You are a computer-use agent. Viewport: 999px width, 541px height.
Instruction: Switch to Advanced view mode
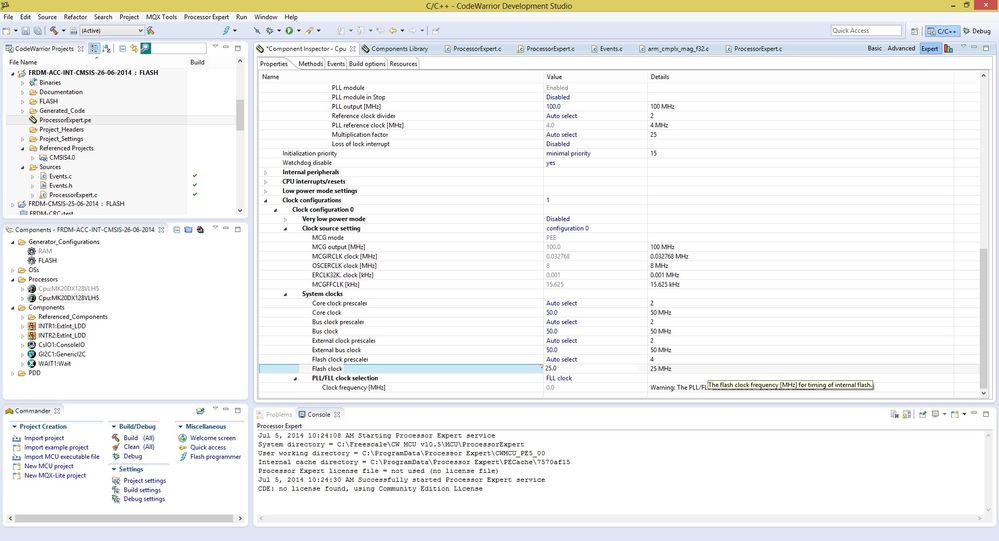click(x=901, y=48)
